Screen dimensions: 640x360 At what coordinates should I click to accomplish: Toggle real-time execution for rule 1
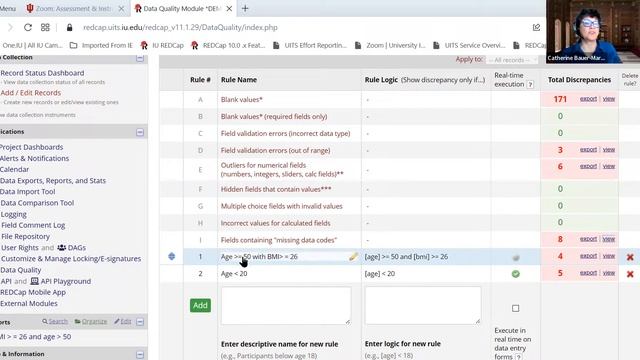pos(516,257)
